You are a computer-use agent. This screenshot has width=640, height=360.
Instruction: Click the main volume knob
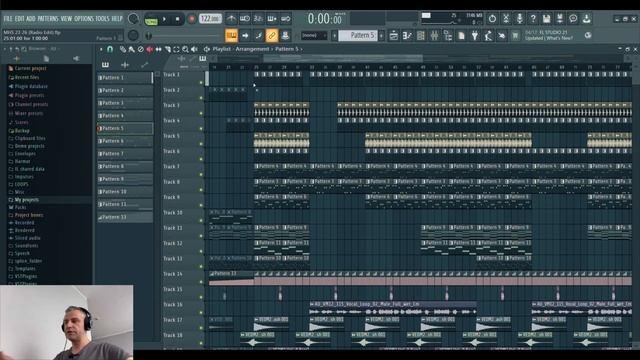click(x=133, y=19)
